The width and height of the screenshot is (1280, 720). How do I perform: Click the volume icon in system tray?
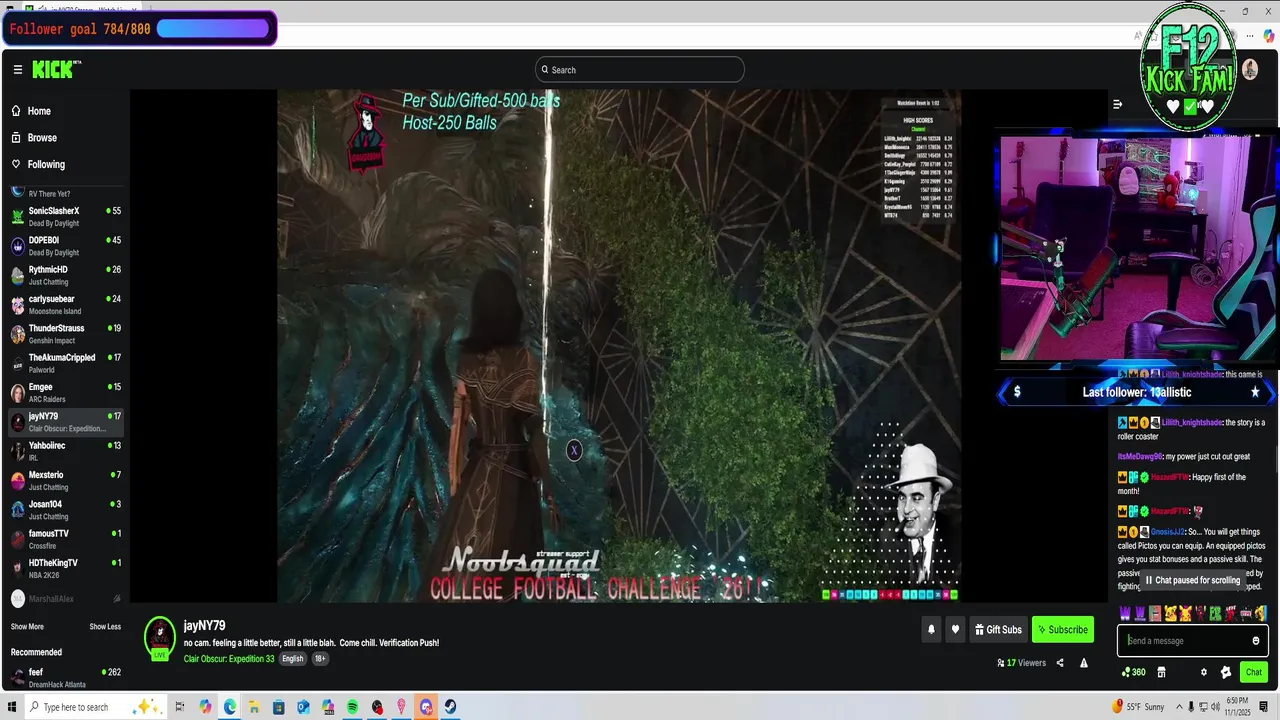coord(1214,707)
